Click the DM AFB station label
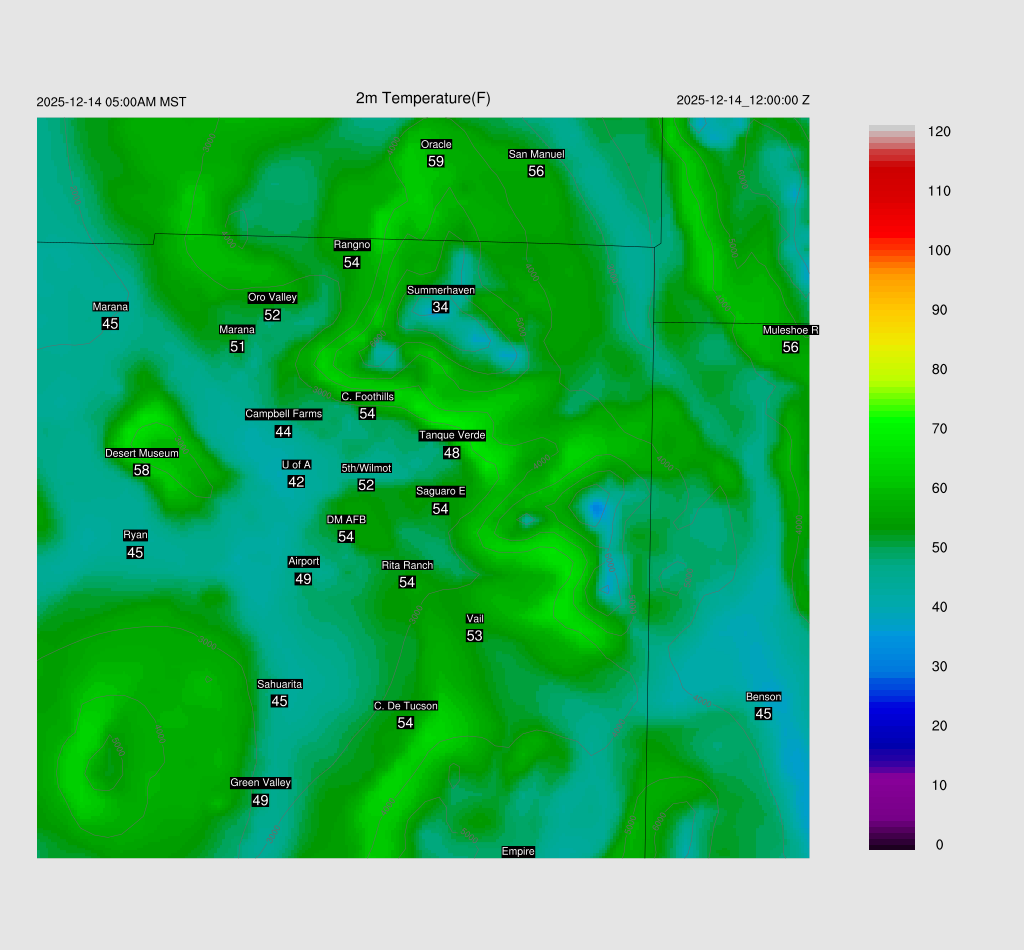Image resolution: width=1024 pixels, height=950 pixels. coord(346,520)
